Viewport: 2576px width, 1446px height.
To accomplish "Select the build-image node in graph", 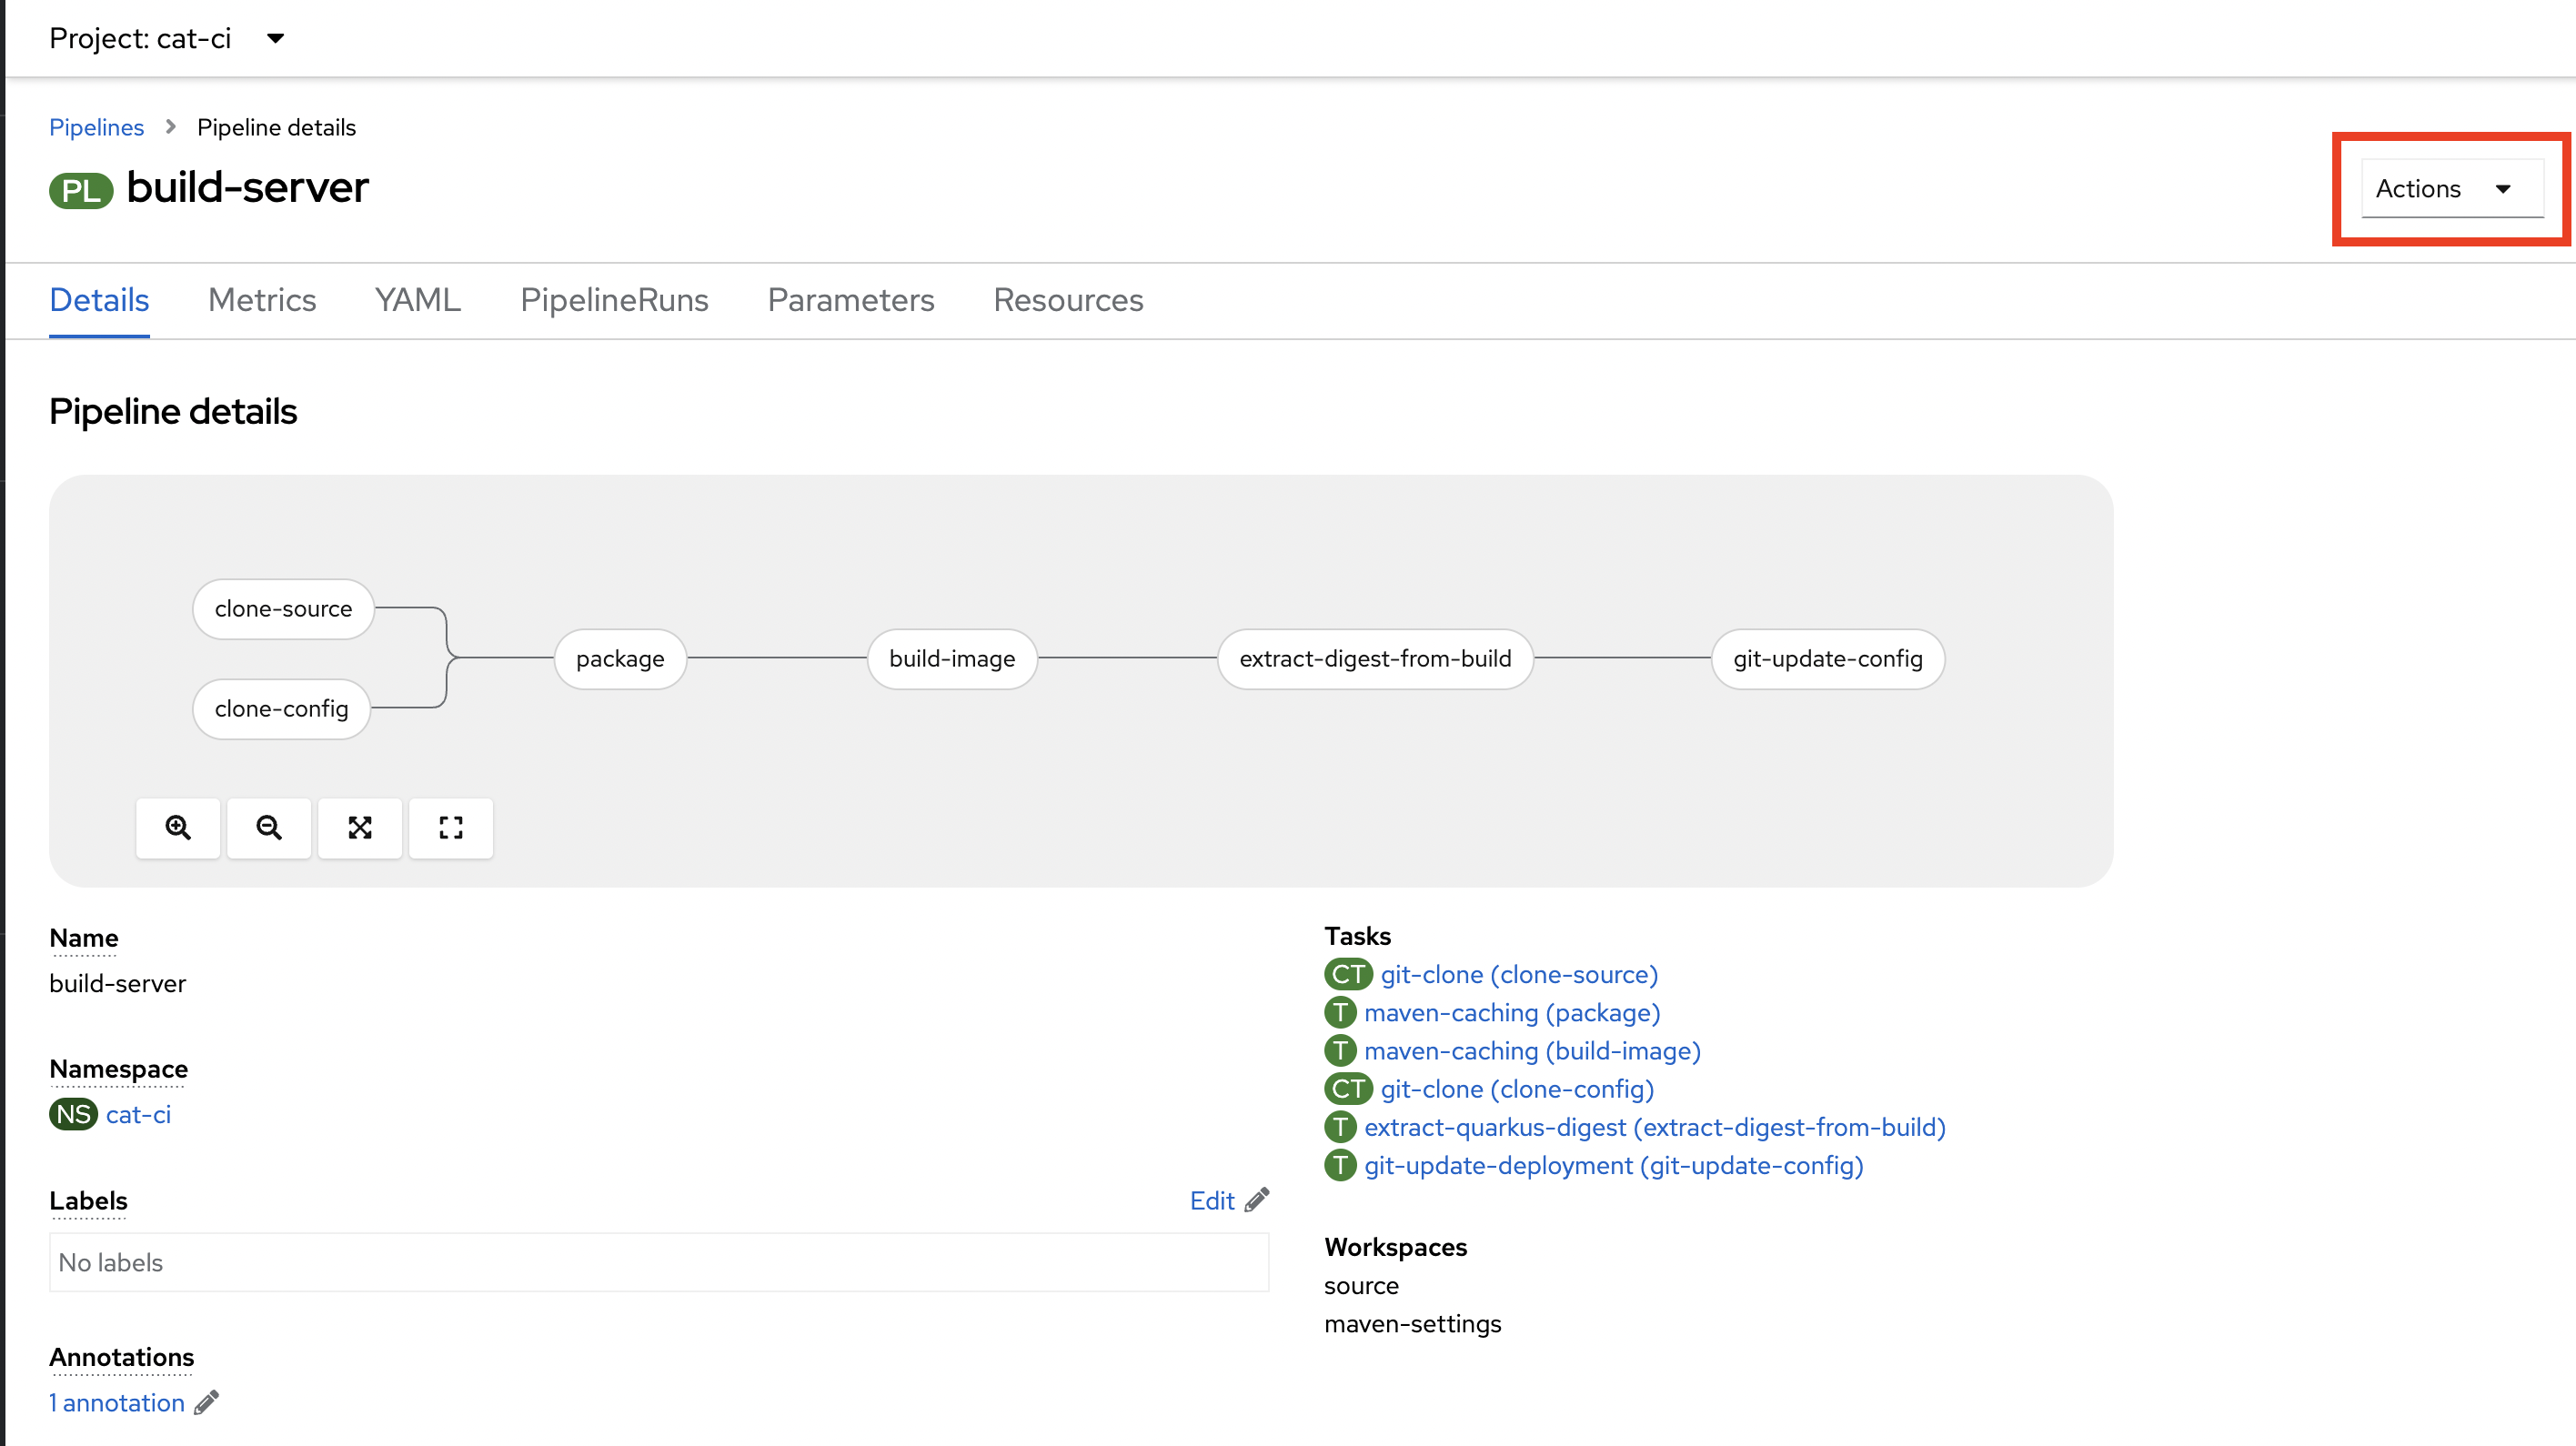I will 952,658.
